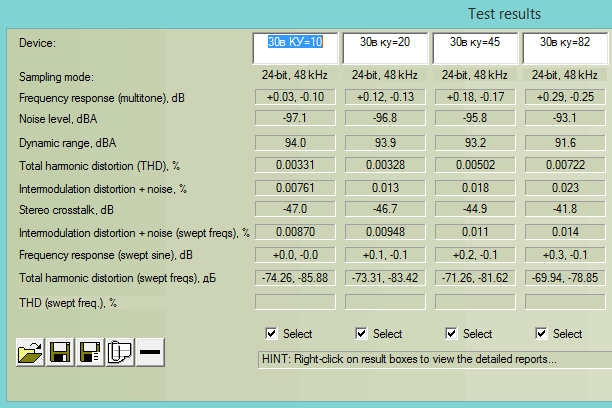Click intermodulation distortion box 0.00761
Screen dimensions: 612x408
295,188
